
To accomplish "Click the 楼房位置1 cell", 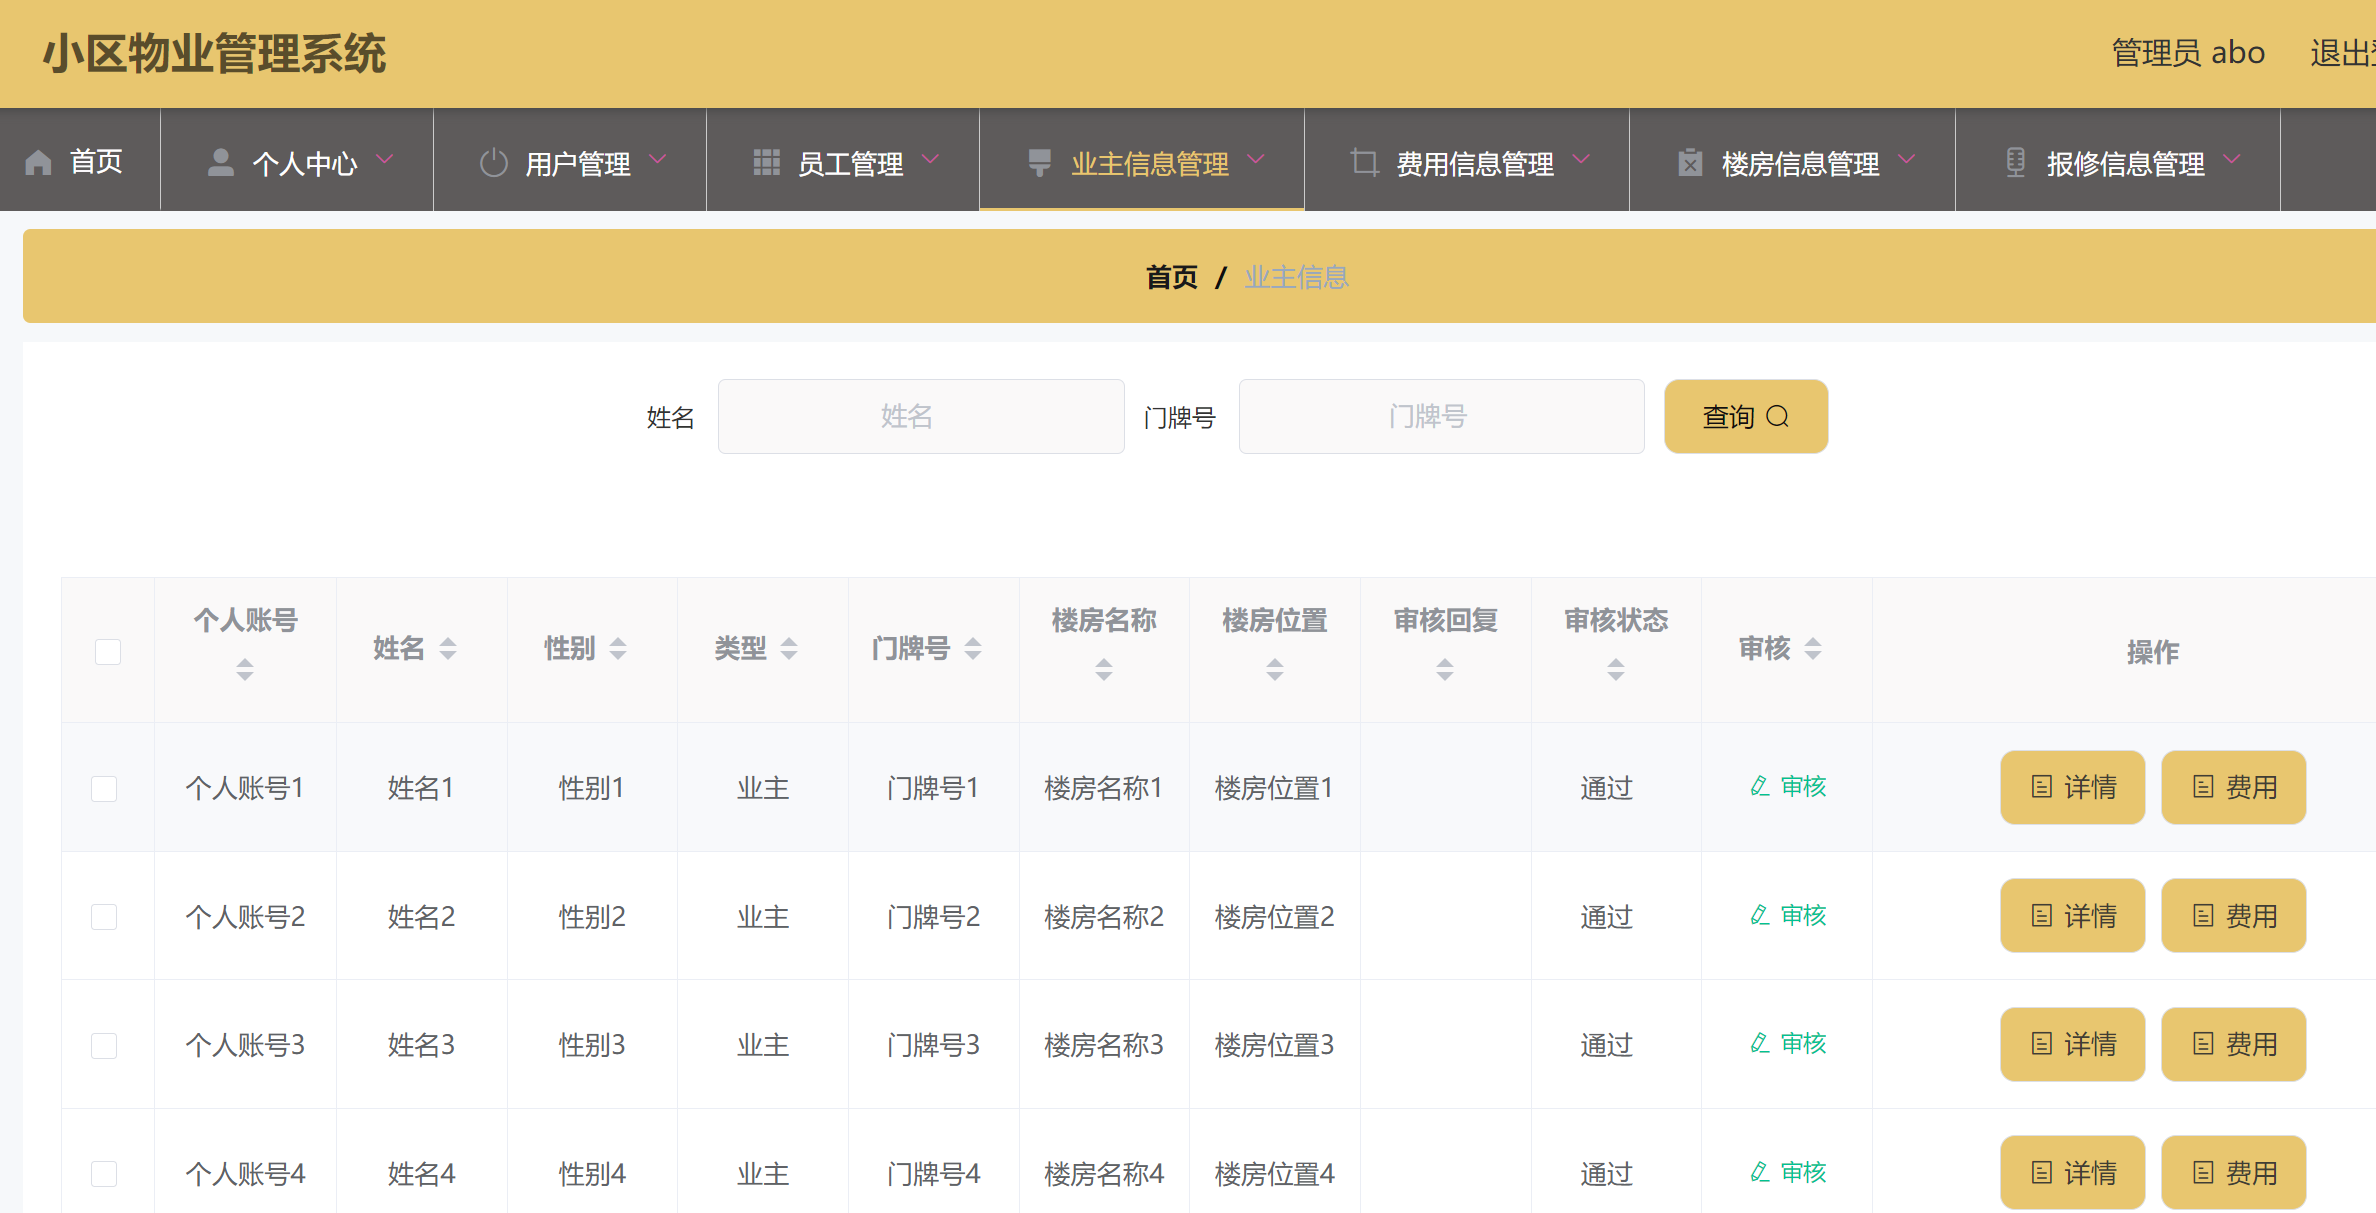I will 1274,788.
